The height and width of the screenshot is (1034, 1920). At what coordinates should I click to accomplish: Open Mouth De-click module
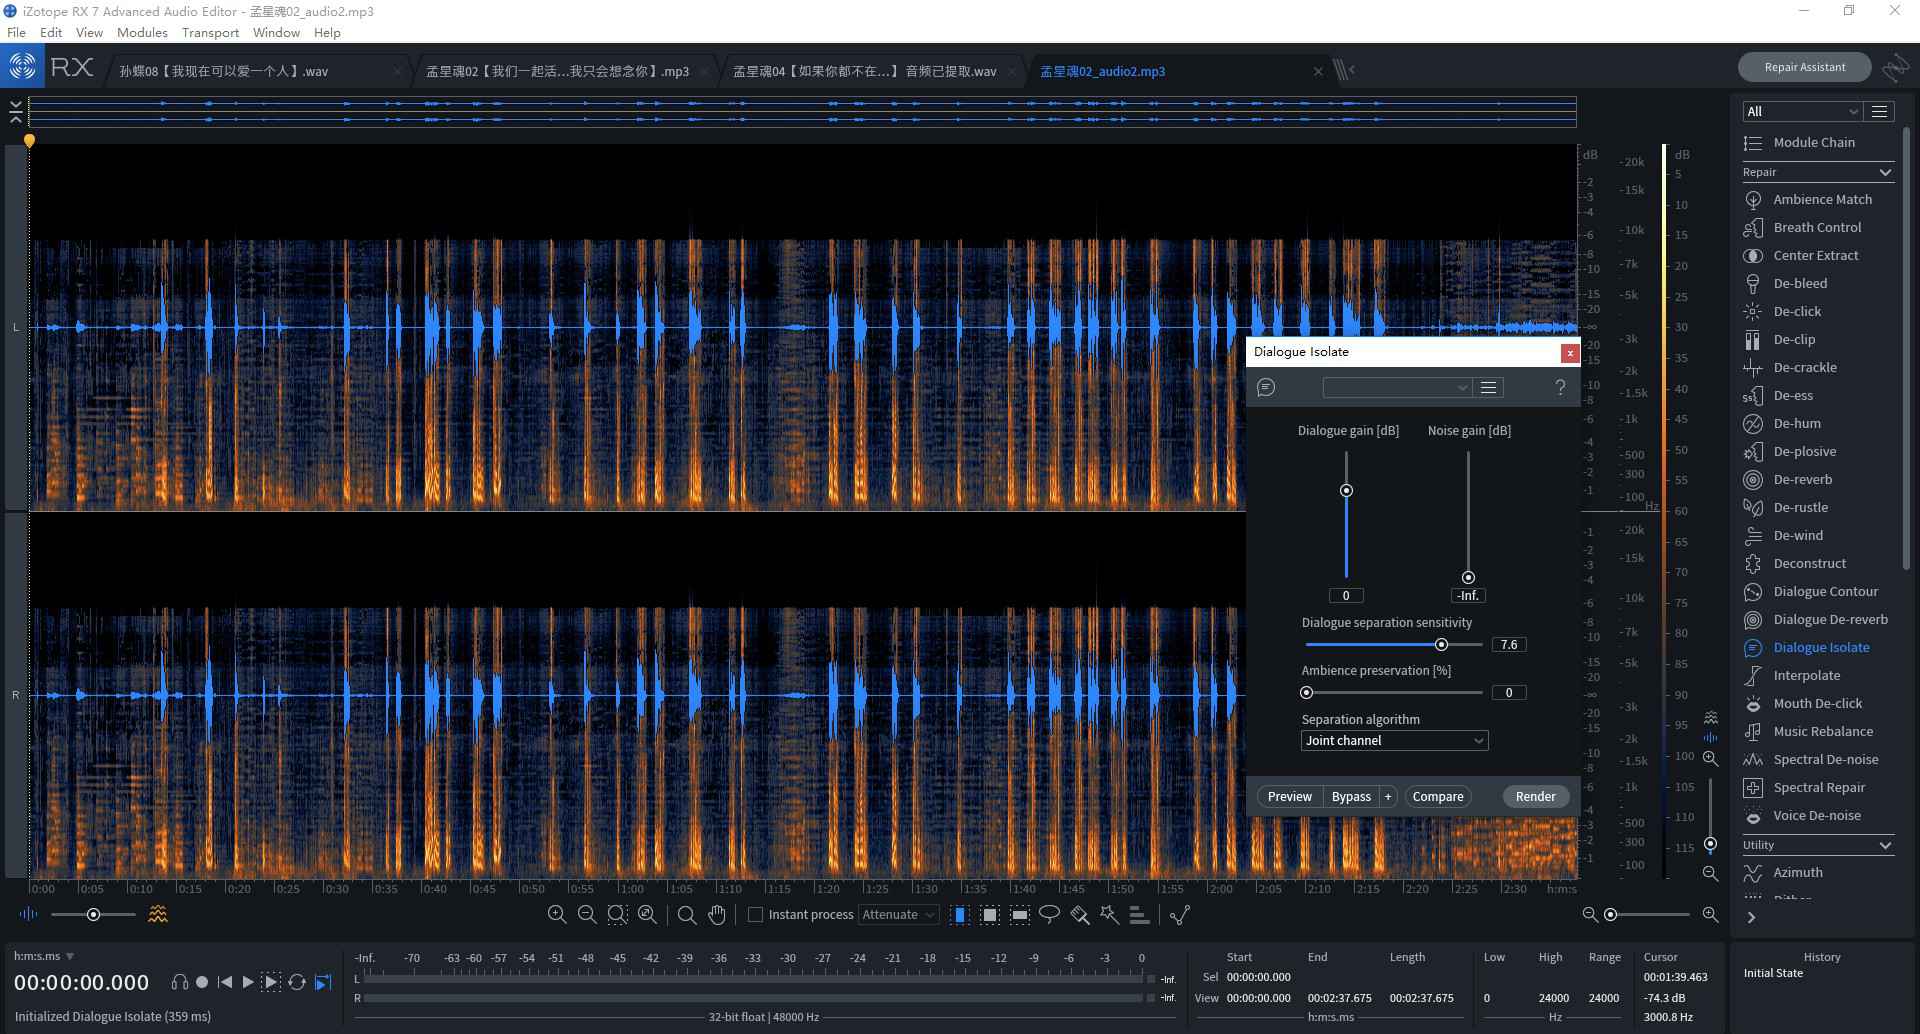pos(1817,703)
